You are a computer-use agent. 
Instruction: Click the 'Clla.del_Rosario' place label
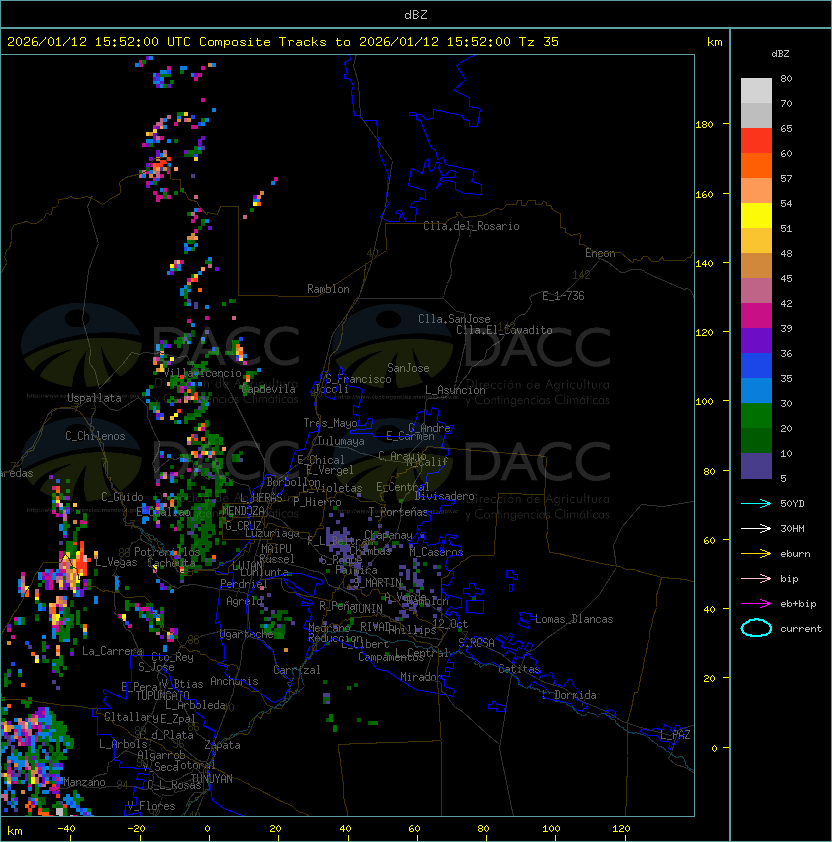tap(471, 226)
